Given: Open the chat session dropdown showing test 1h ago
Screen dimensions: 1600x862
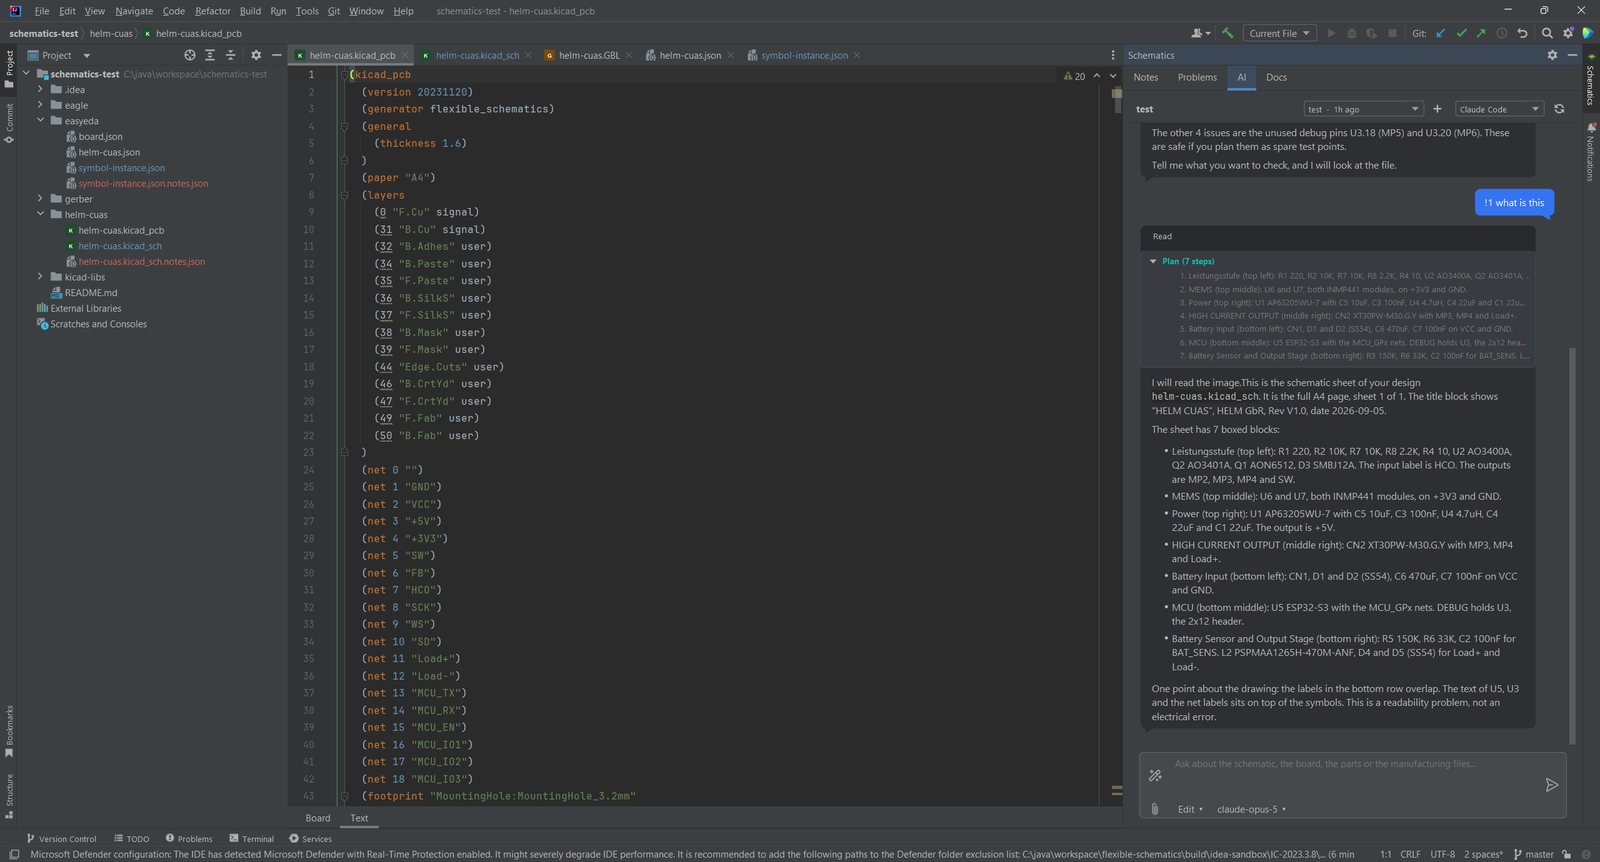Looking at the screenshot, I should (x=1363, y=109).
